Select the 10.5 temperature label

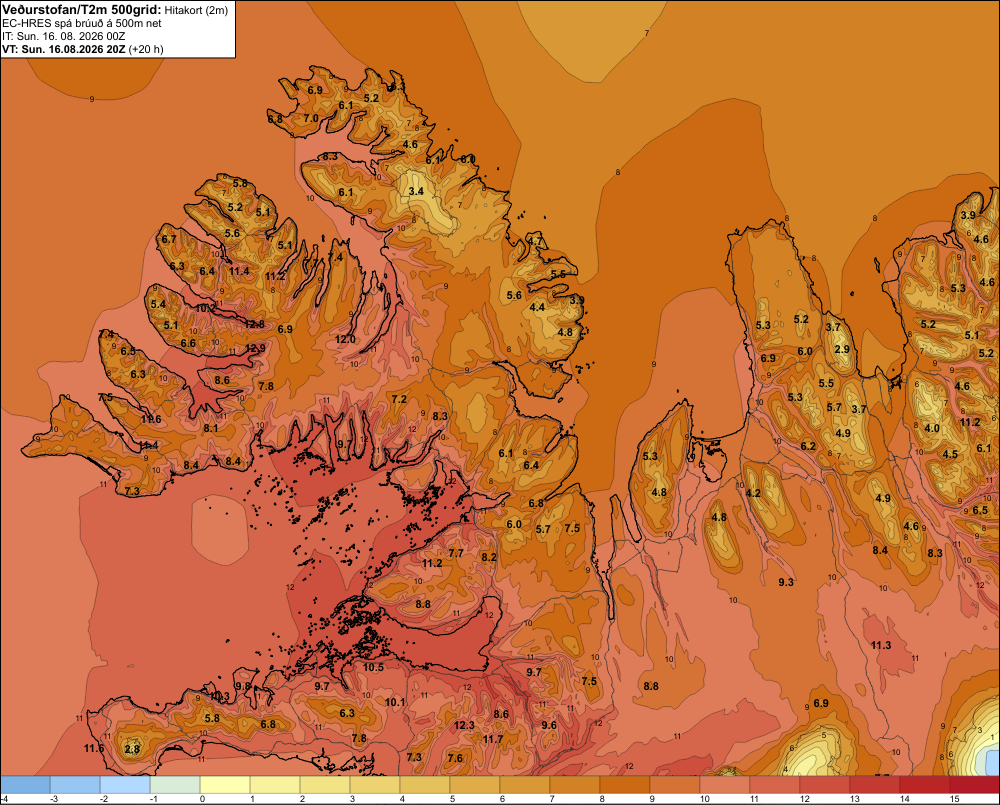[373, 667]
